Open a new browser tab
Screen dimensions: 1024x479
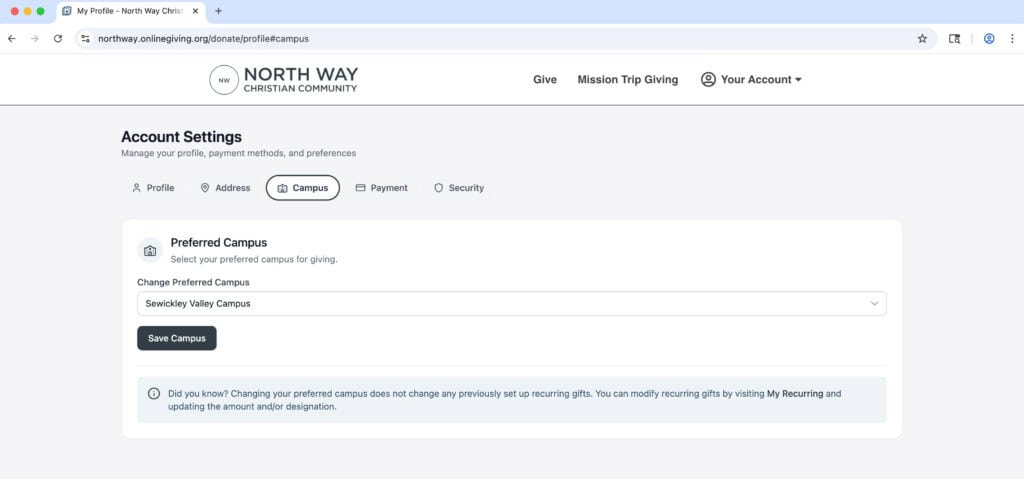219,11
